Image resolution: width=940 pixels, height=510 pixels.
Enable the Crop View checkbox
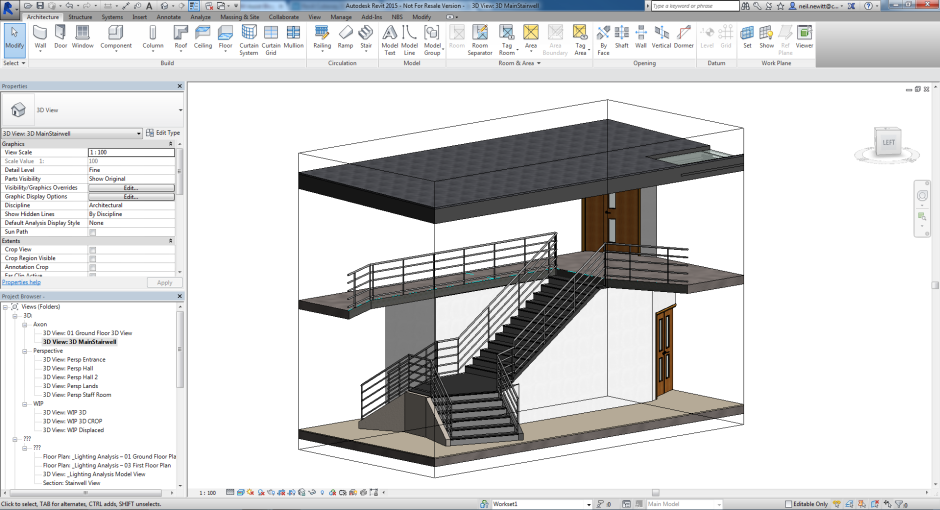click(x=93, y=250)
